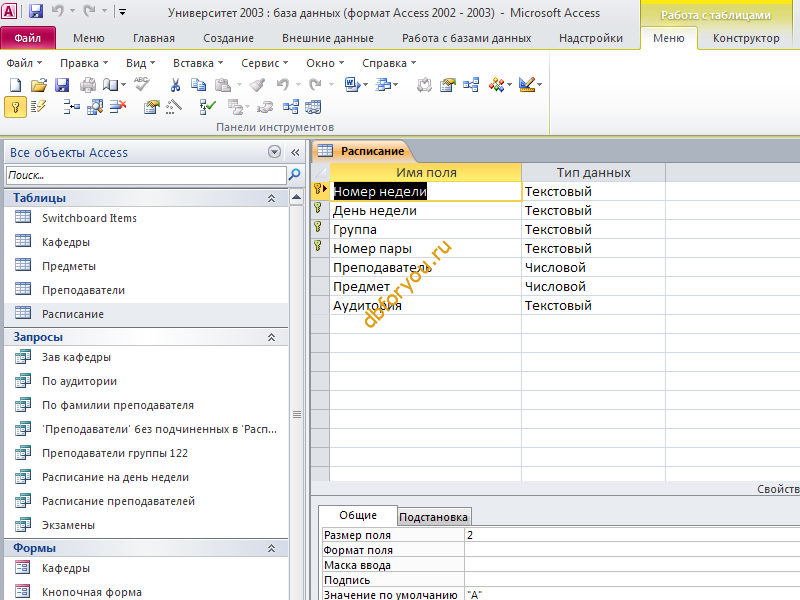Open the Преподаватели table
Screen dimensions: 800x600
click(83, 290)
